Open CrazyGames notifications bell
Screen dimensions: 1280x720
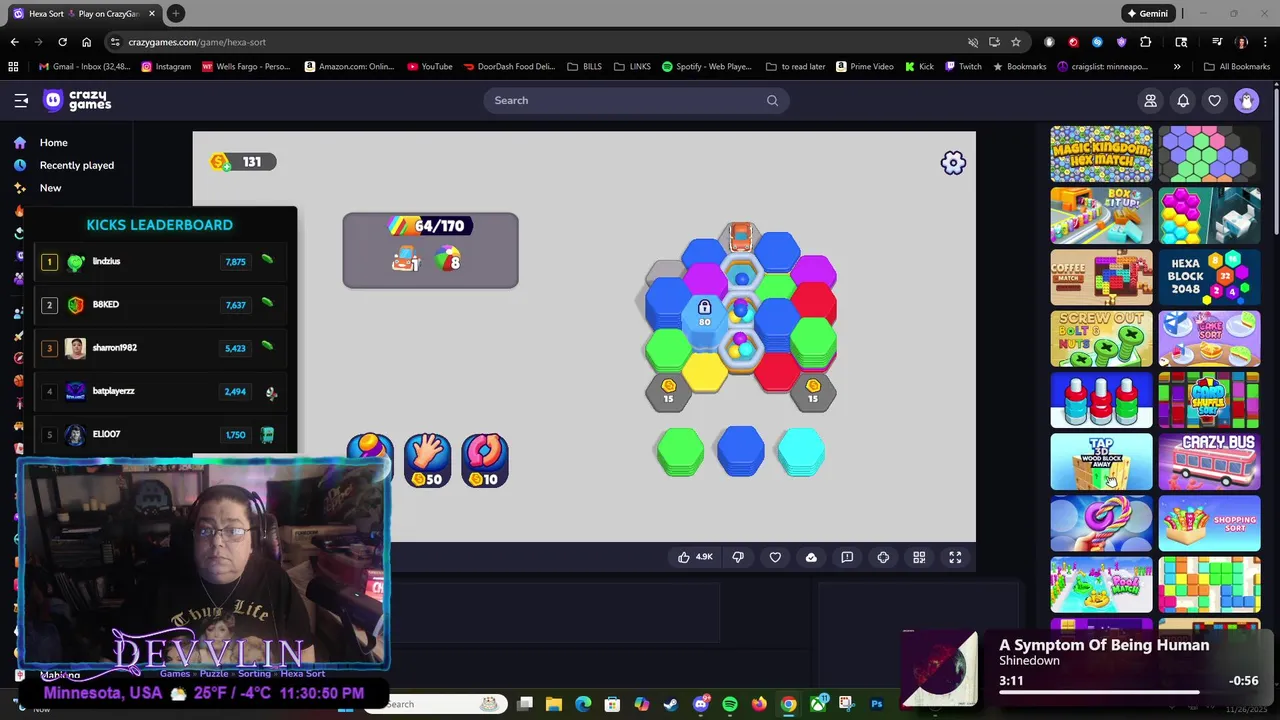(x=1182, y=100)
